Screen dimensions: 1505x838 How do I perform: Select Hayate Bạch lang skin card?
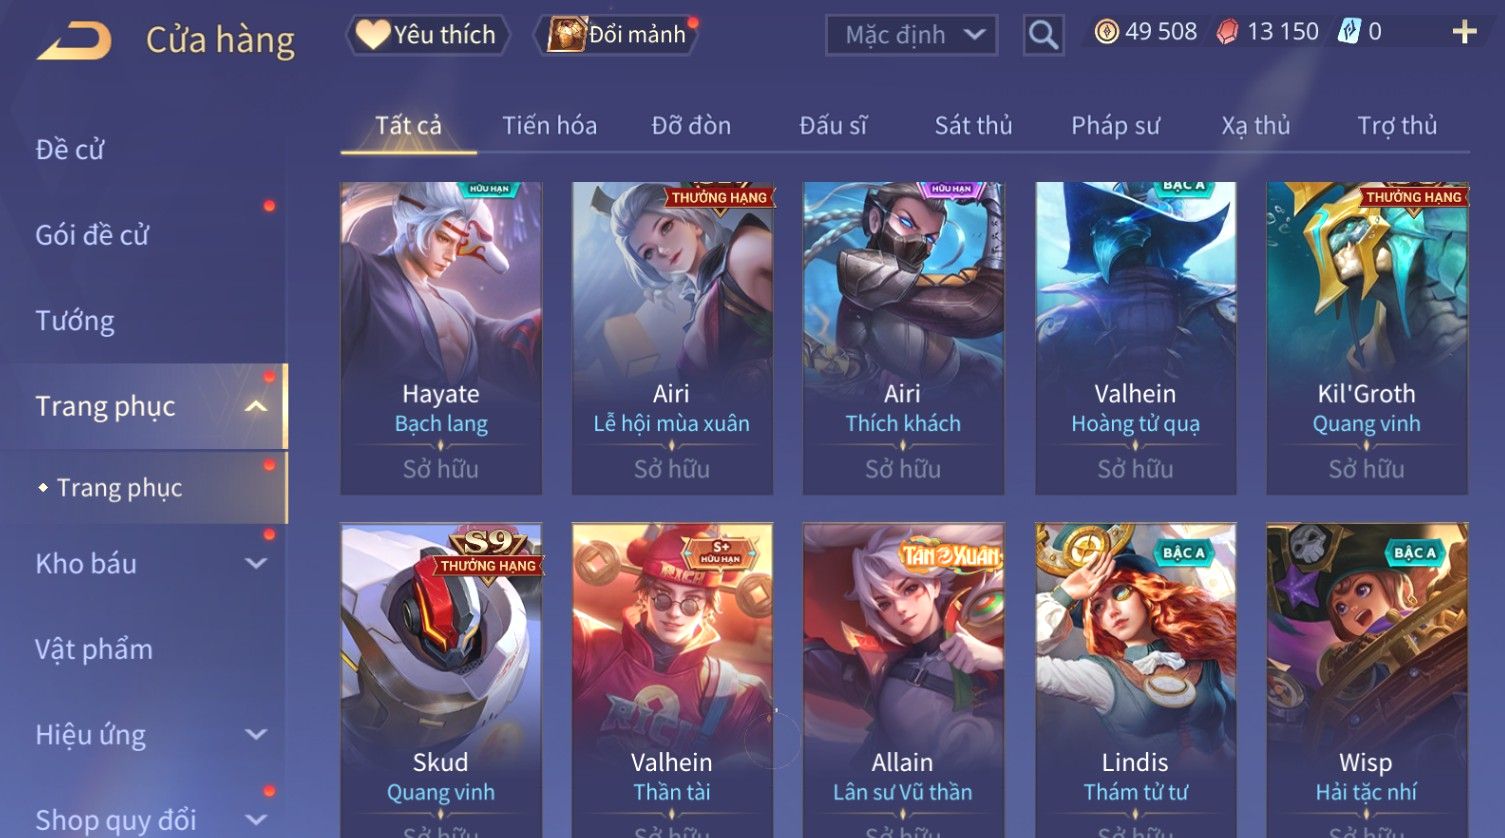441,338
